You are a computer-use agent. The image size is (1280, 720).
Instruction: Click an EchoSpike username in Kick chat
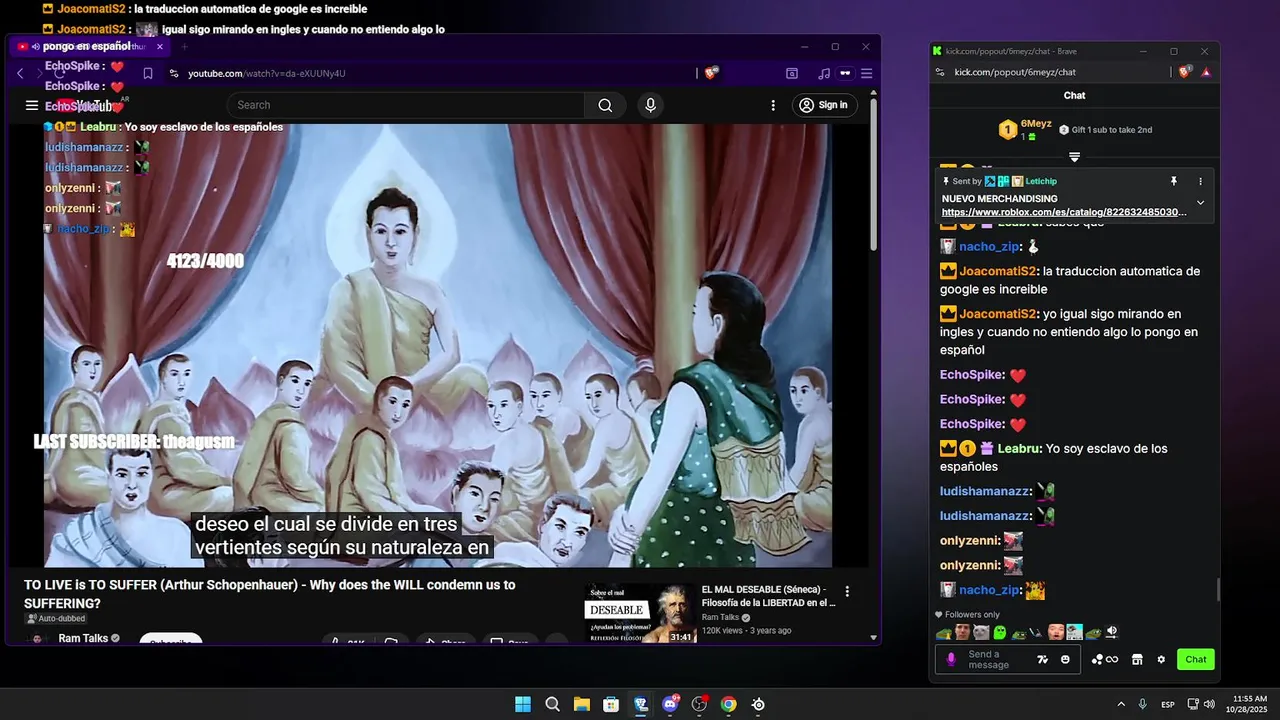(970, 375)
